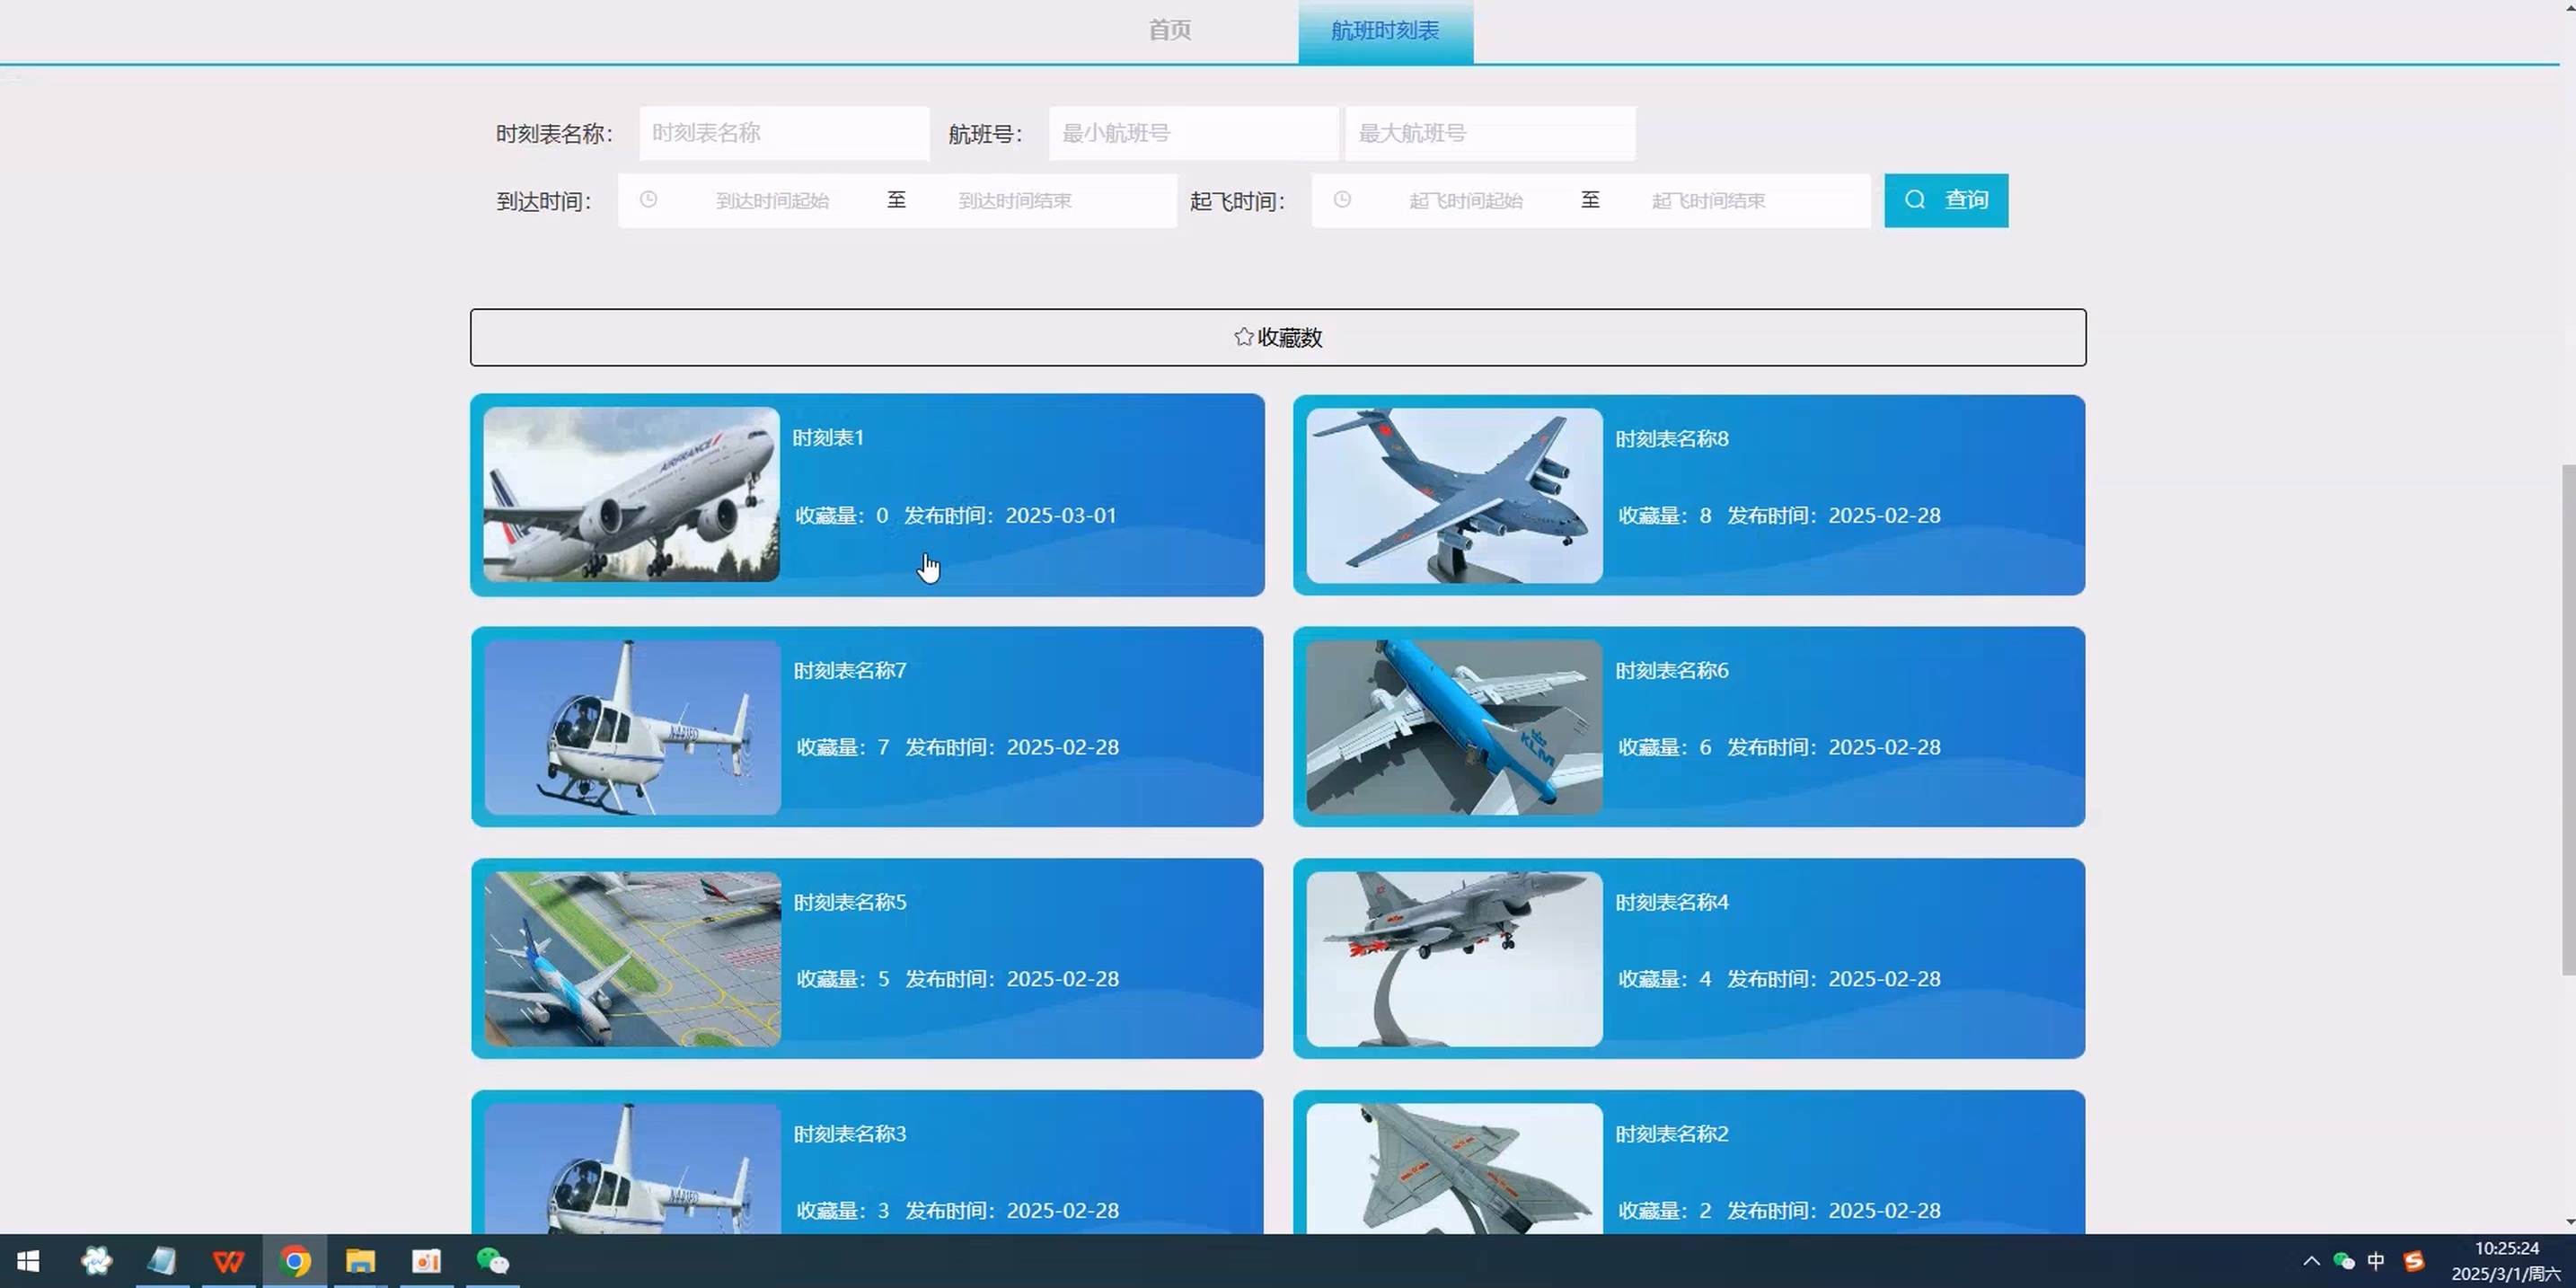Open WPS Office from the taskbar
The image size is (2576, 1288).
click(x=228, y=1261)
